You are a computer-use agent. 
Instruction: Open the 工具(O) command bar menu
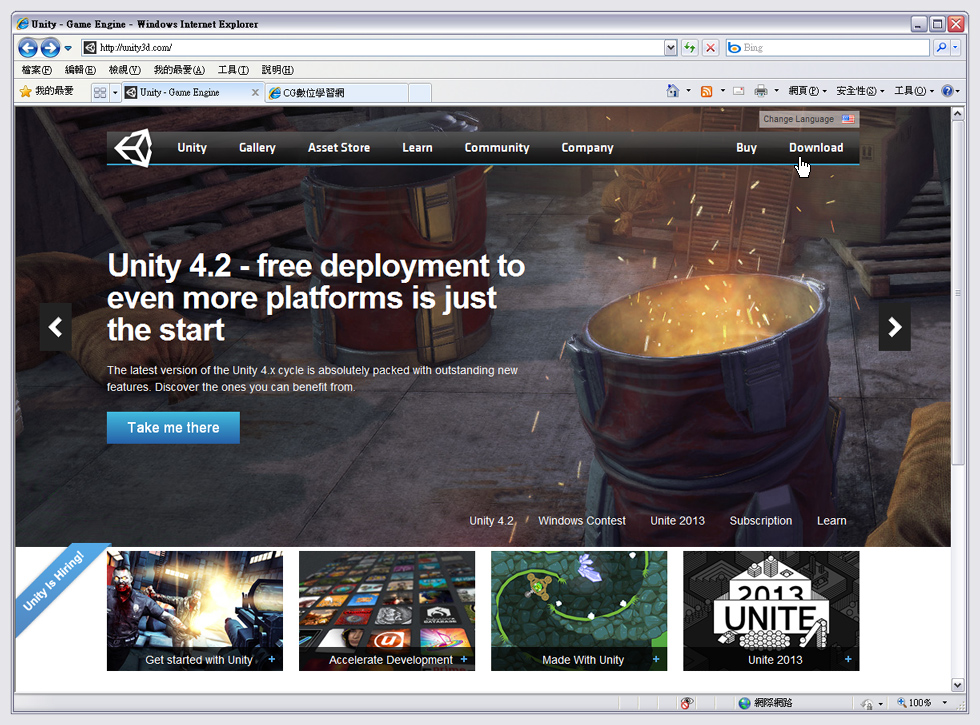pos(914,91)
